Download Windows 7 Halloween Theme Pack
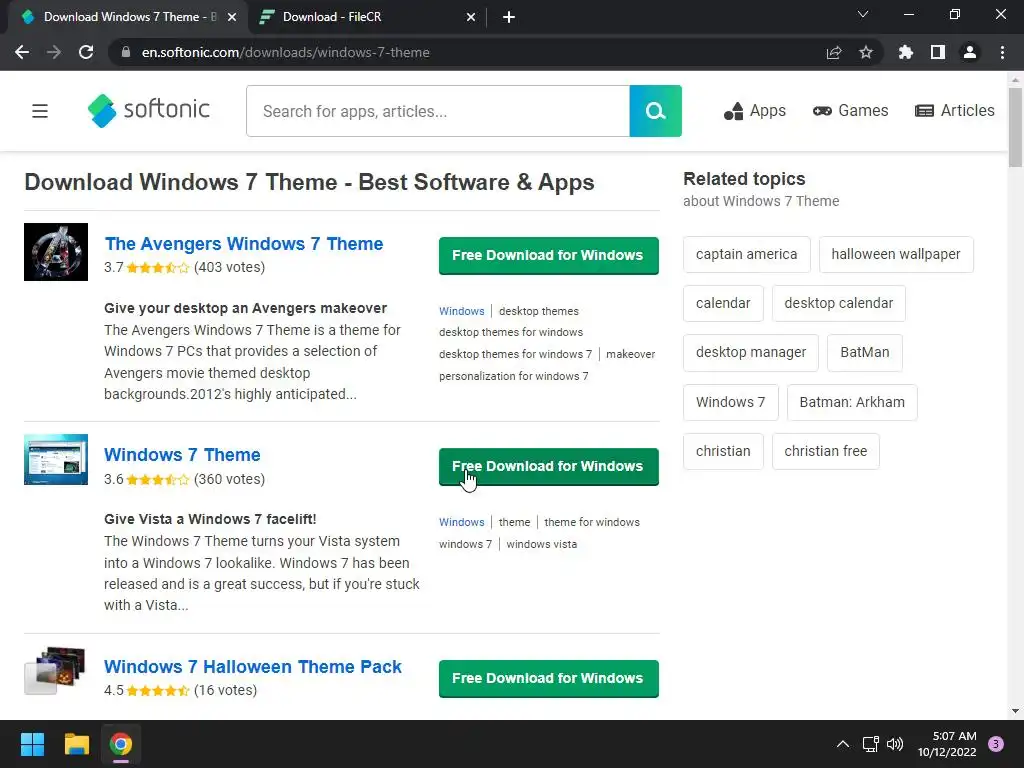The width and height of the screenshot is (1024, 768). click(549, 679)
